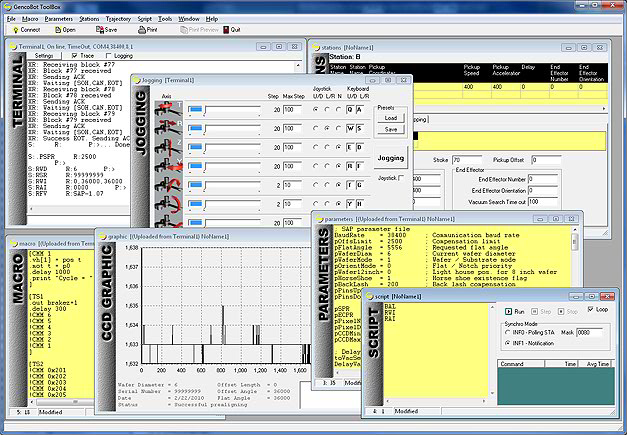Select INF1 - Notification radio button

pyautogui.click(x=507, y=343)
